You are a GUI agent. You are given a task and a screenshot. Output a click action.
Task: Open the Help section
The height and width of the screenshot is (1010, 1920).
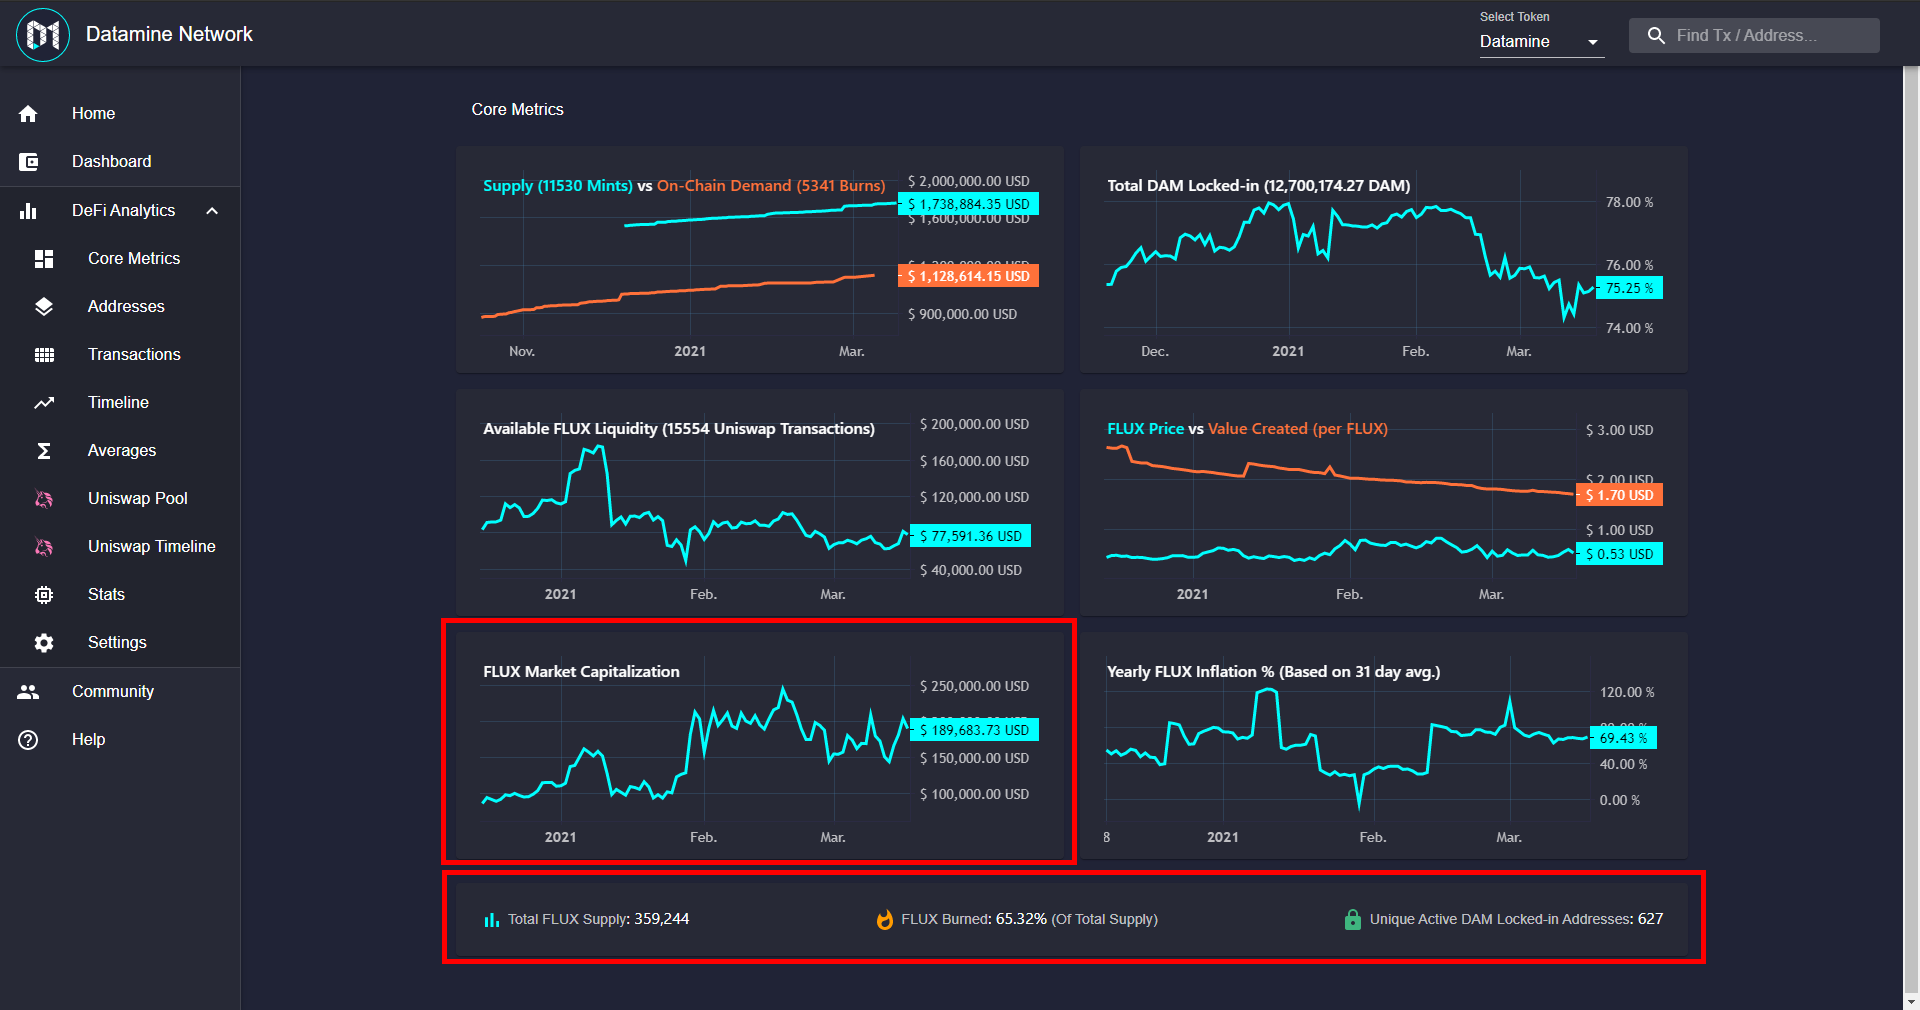click(88, 740)
